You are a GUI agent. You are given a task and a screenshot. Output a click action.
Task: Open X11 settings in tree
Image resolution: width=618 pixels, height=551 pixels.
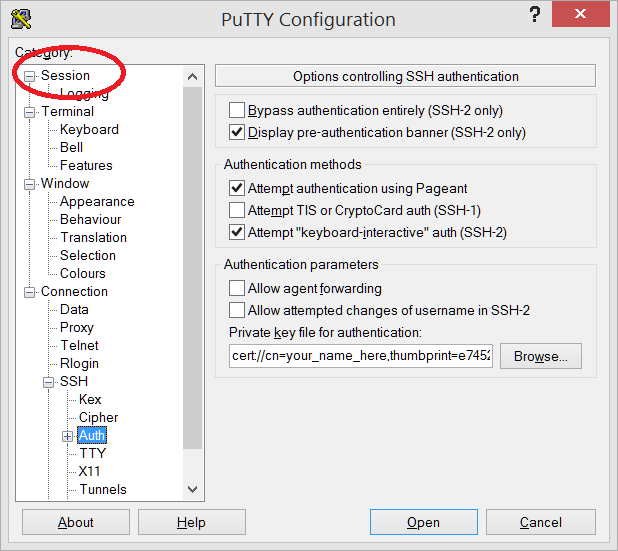point(89,472)
